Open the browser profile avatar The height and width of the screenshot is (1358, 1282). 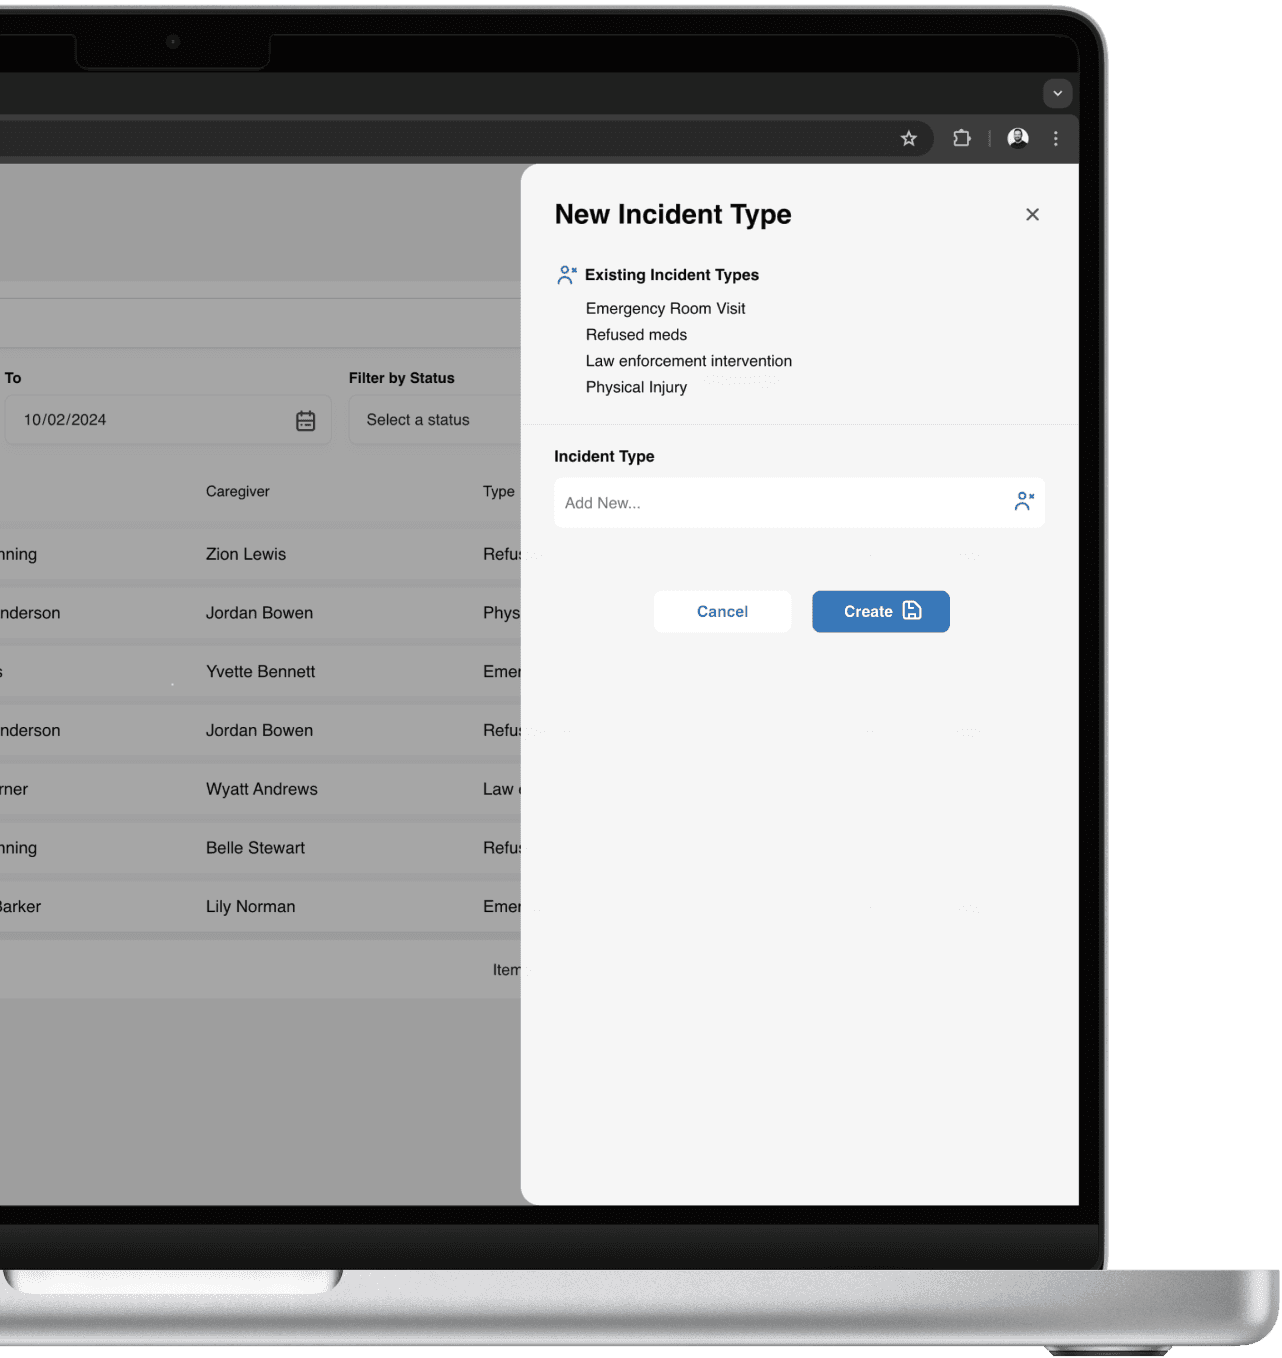point(1017,138)
